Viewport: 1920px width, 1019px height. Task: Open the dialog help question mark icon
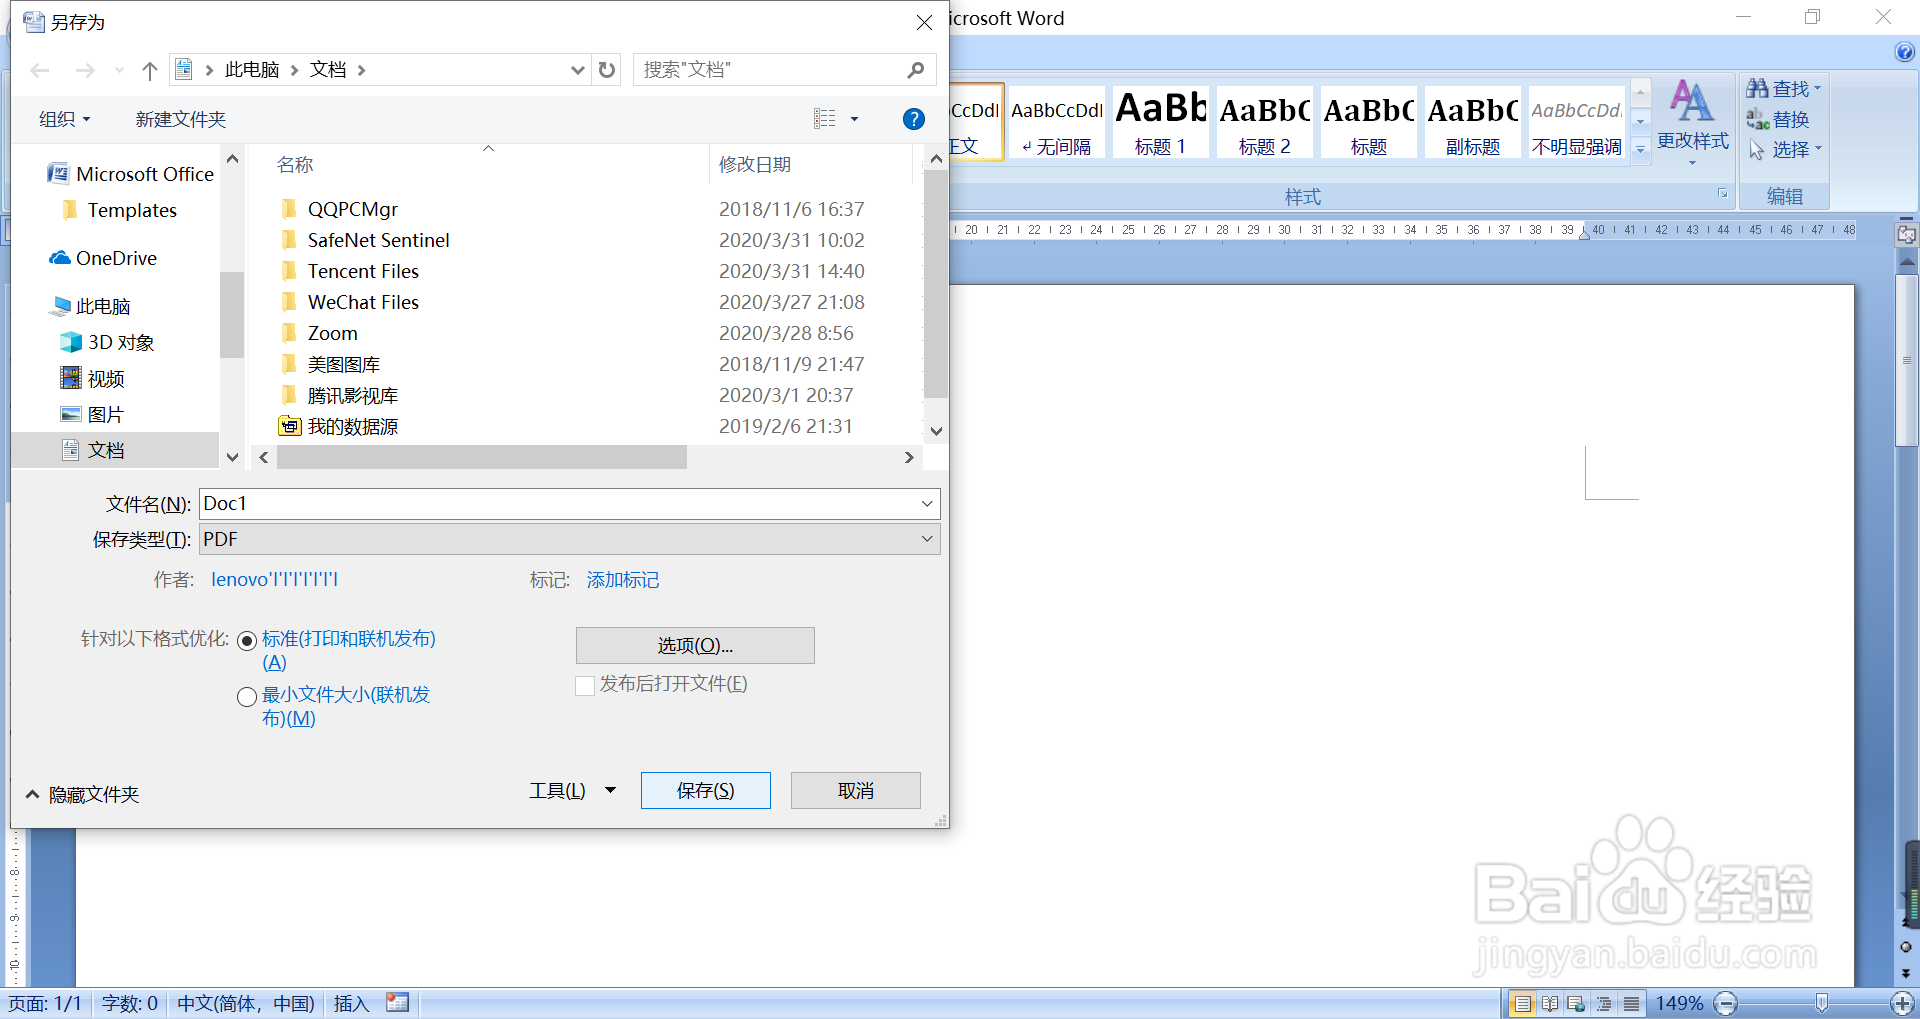(x=913, y=119)
